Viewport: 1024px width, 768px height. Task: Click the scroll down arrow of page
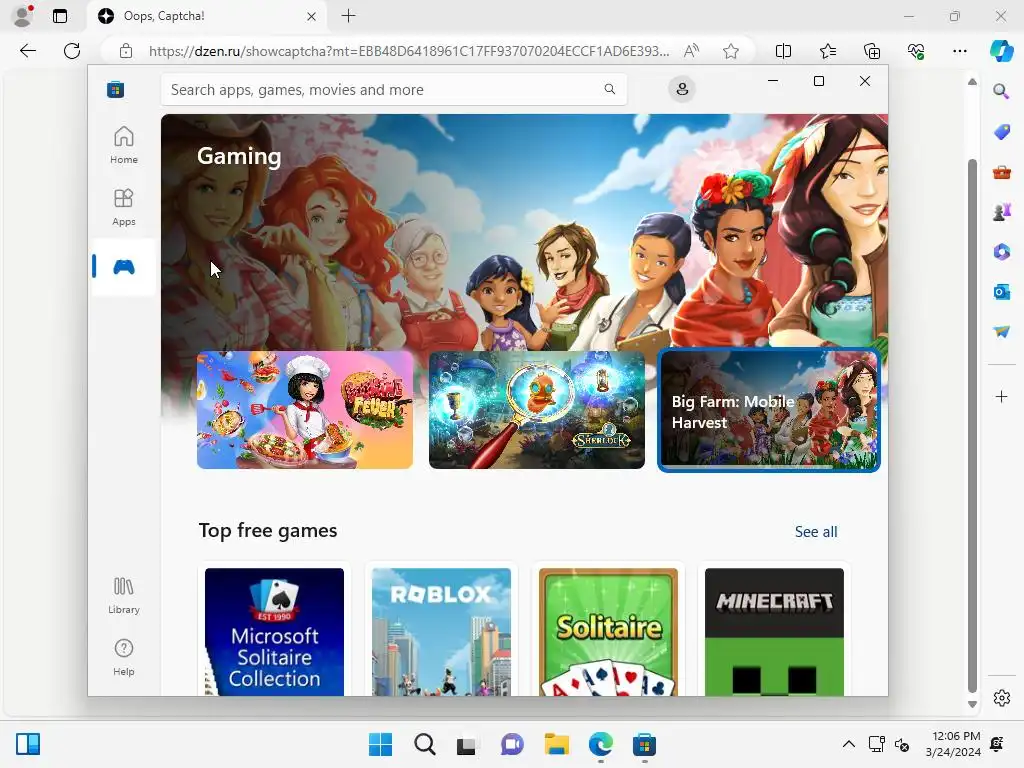pos(972,704)
